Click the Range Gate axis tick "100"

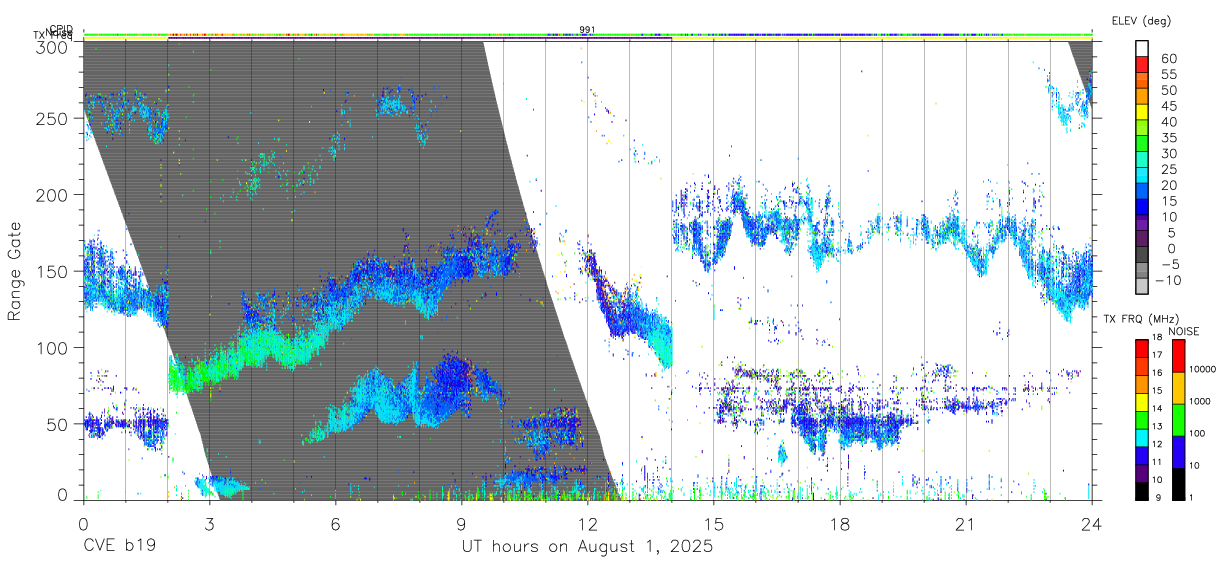click(x=52, y=348)
